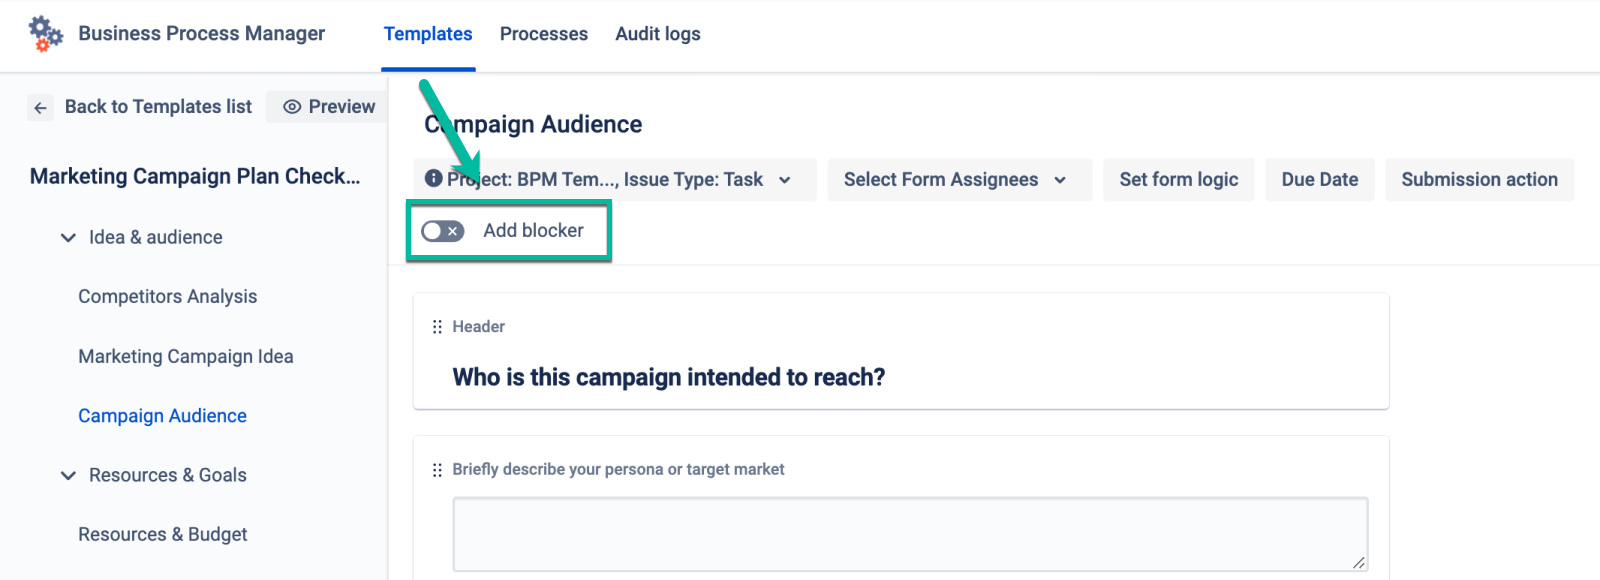Image resolution: width=1600 pixels, height=580 pixels.
Task: Collapse the Idea & audience section
Action: point(68,238)
